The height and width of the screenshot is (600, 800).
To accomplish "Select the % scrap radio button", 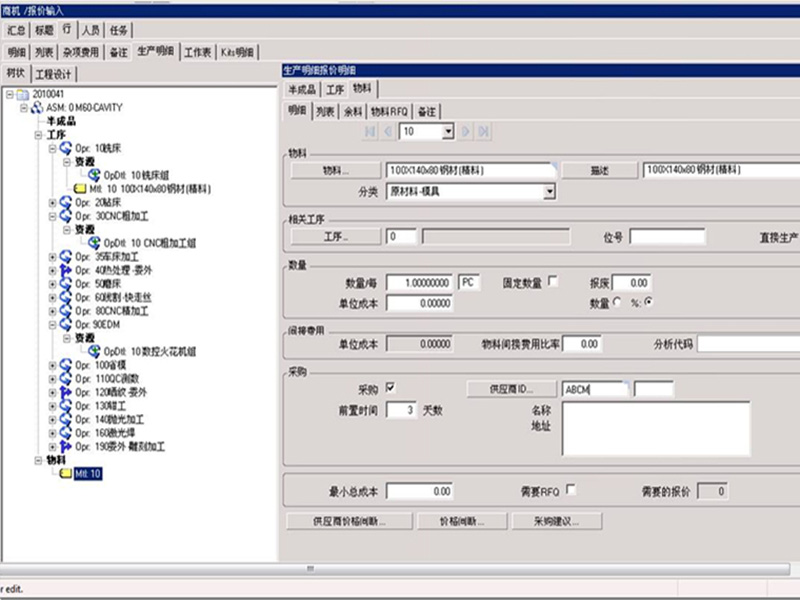I will [x=648, y=302].
